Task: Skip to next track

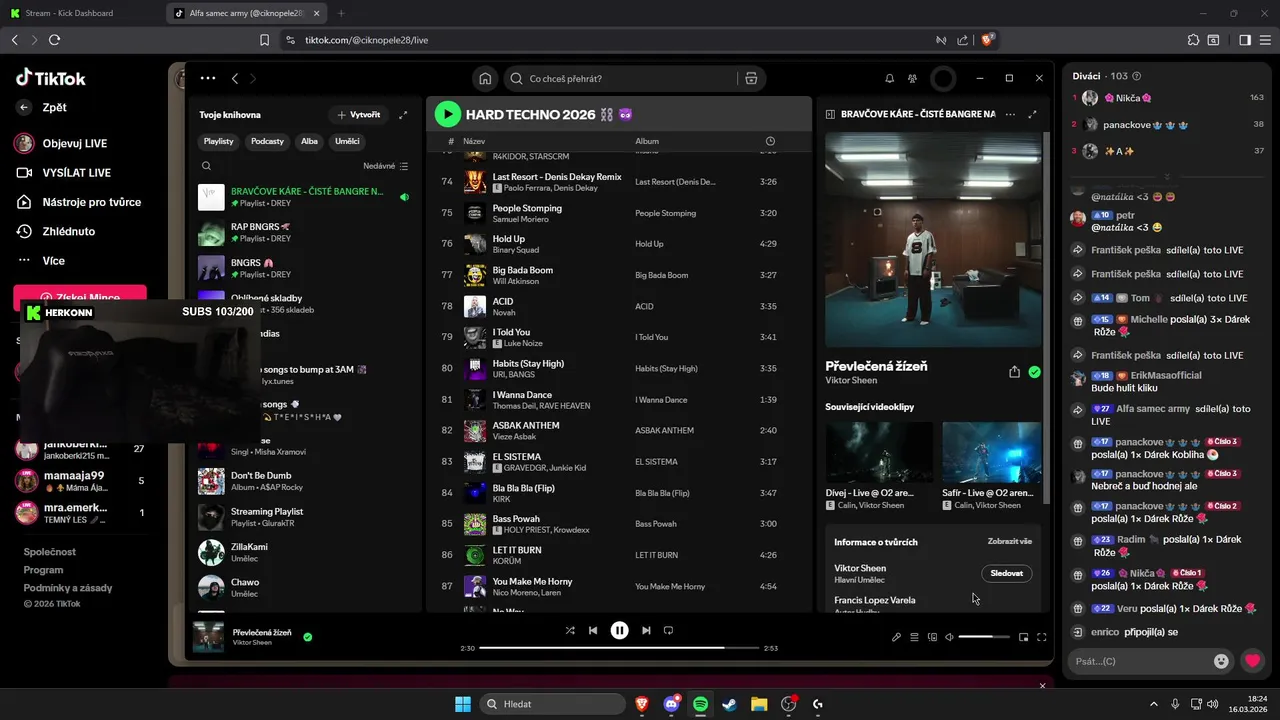Action: pyautogui.click(x=646, y=630)
